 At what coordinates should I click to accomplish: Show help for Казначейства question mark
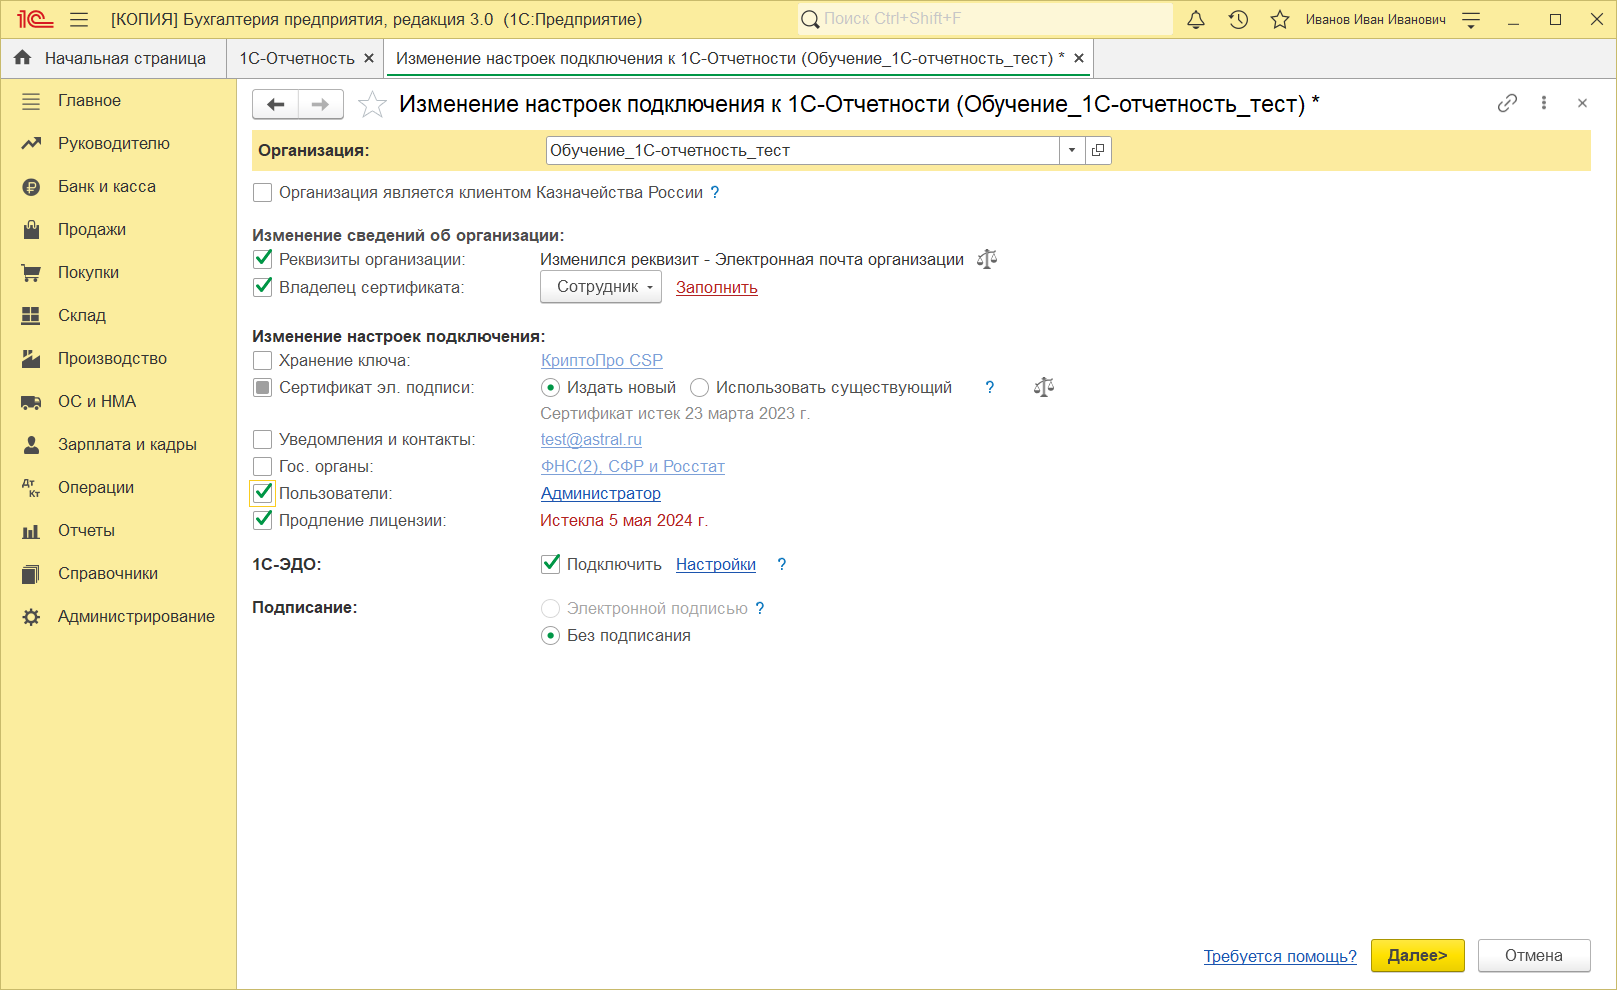(x=715, y=193)
